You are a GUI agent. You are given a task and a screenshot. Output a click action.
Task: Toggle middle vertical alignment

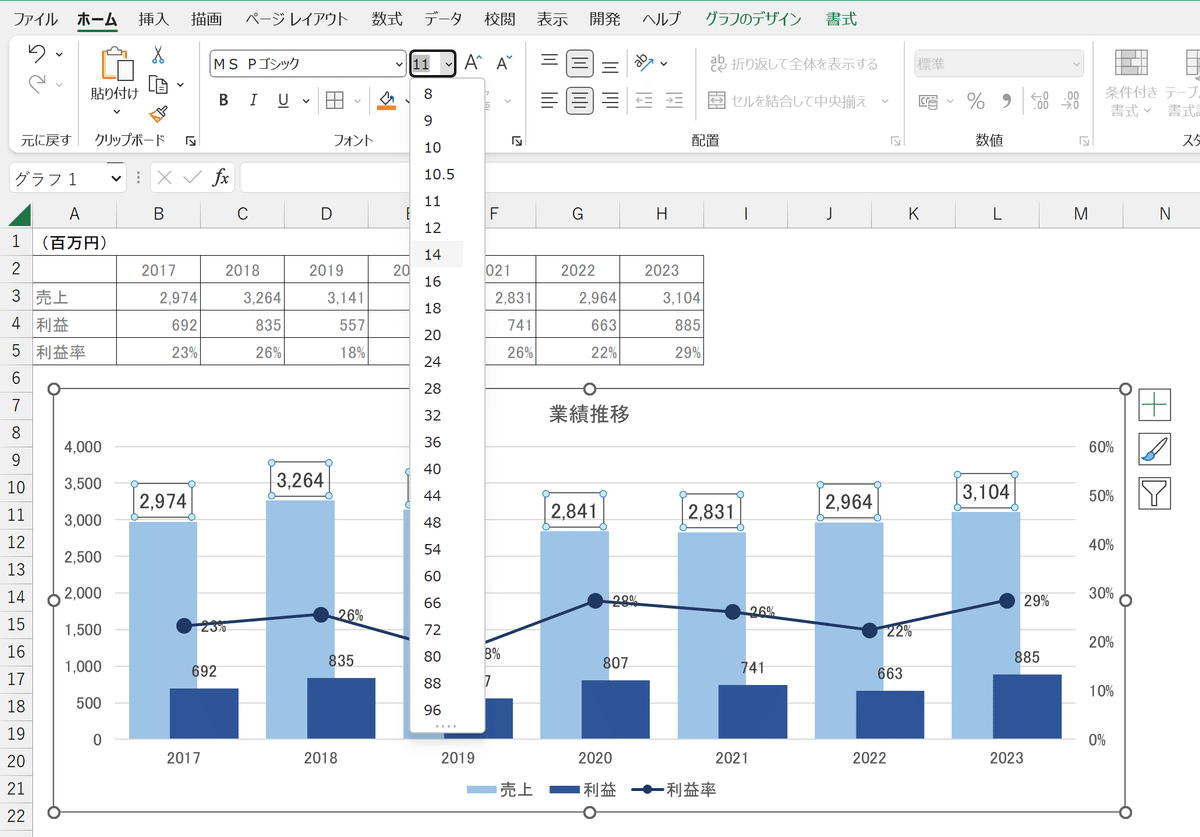pyautogui.click(x=579, y=64)
